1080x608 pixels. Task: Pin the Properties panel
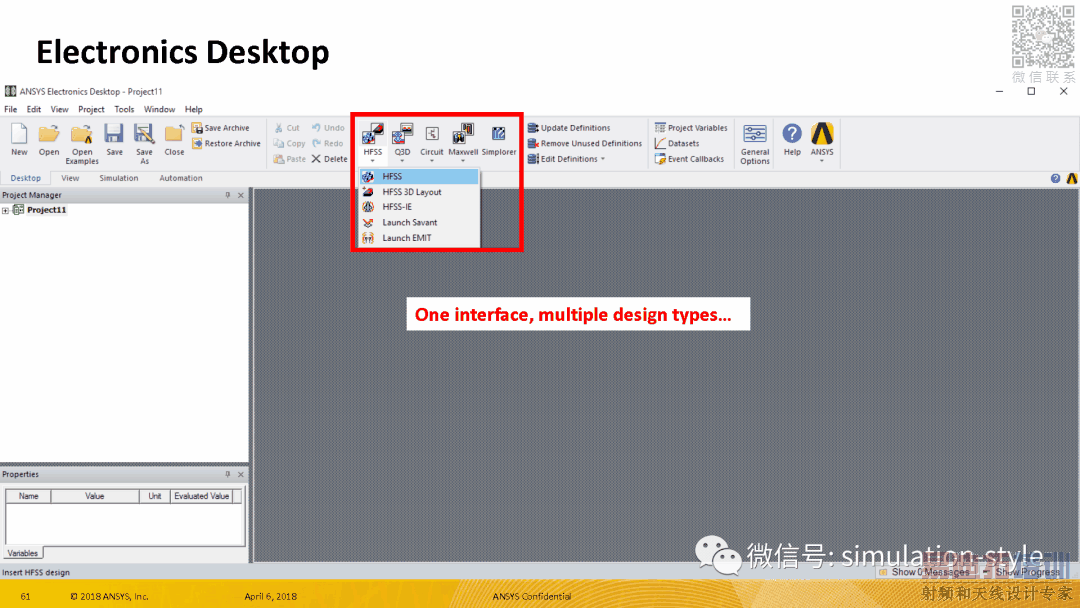click(x=227, y=474)
